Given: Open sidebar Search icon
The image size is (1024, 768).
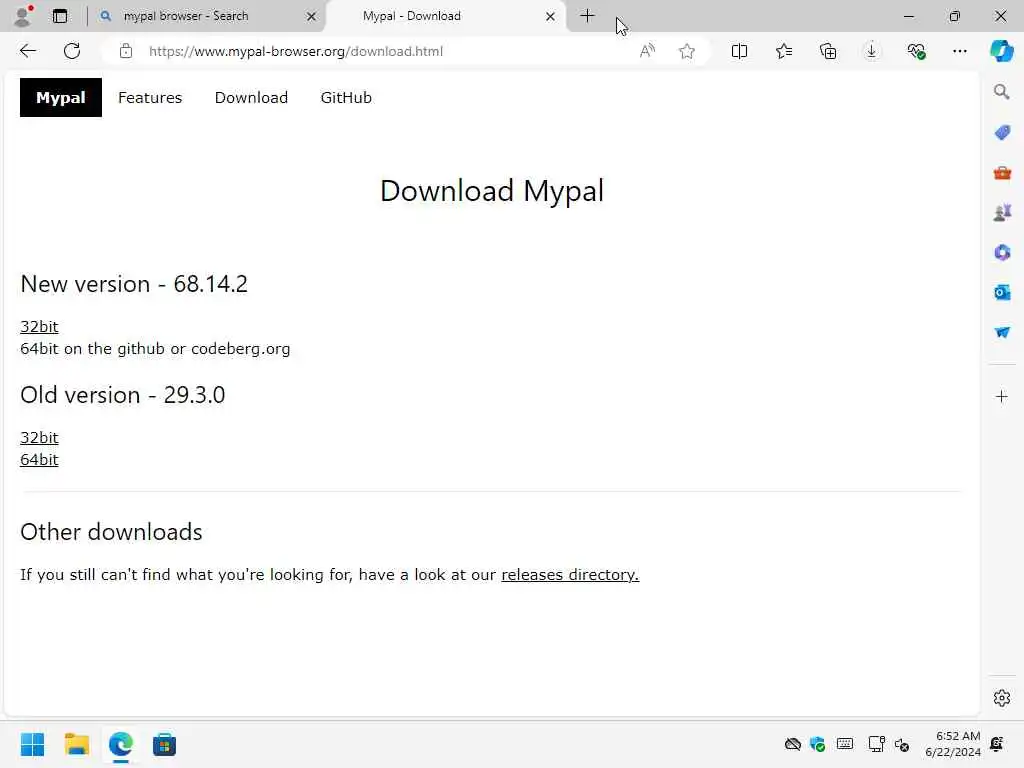Looking at the screenshot, I should pyautogui.click(x=1002, y=92).
